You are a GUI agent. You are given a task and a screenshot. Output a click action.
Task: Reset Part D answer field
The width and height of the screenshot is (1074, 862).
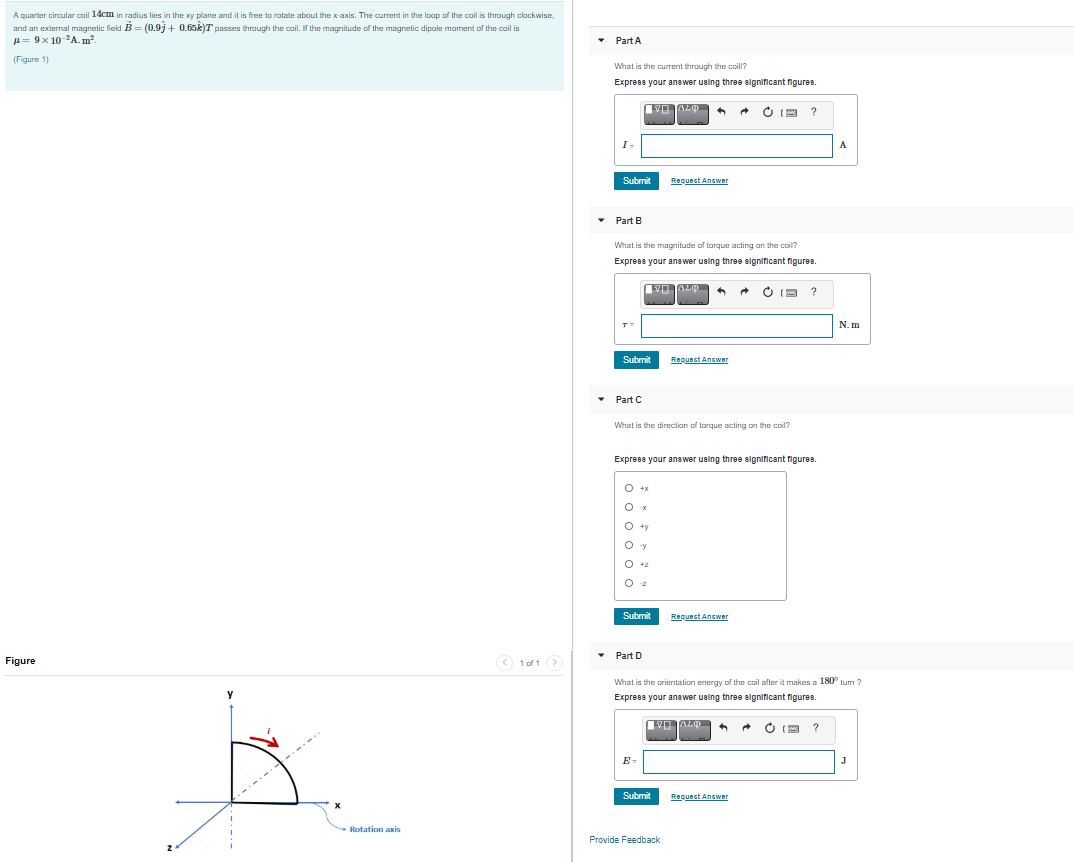[770, 728]
